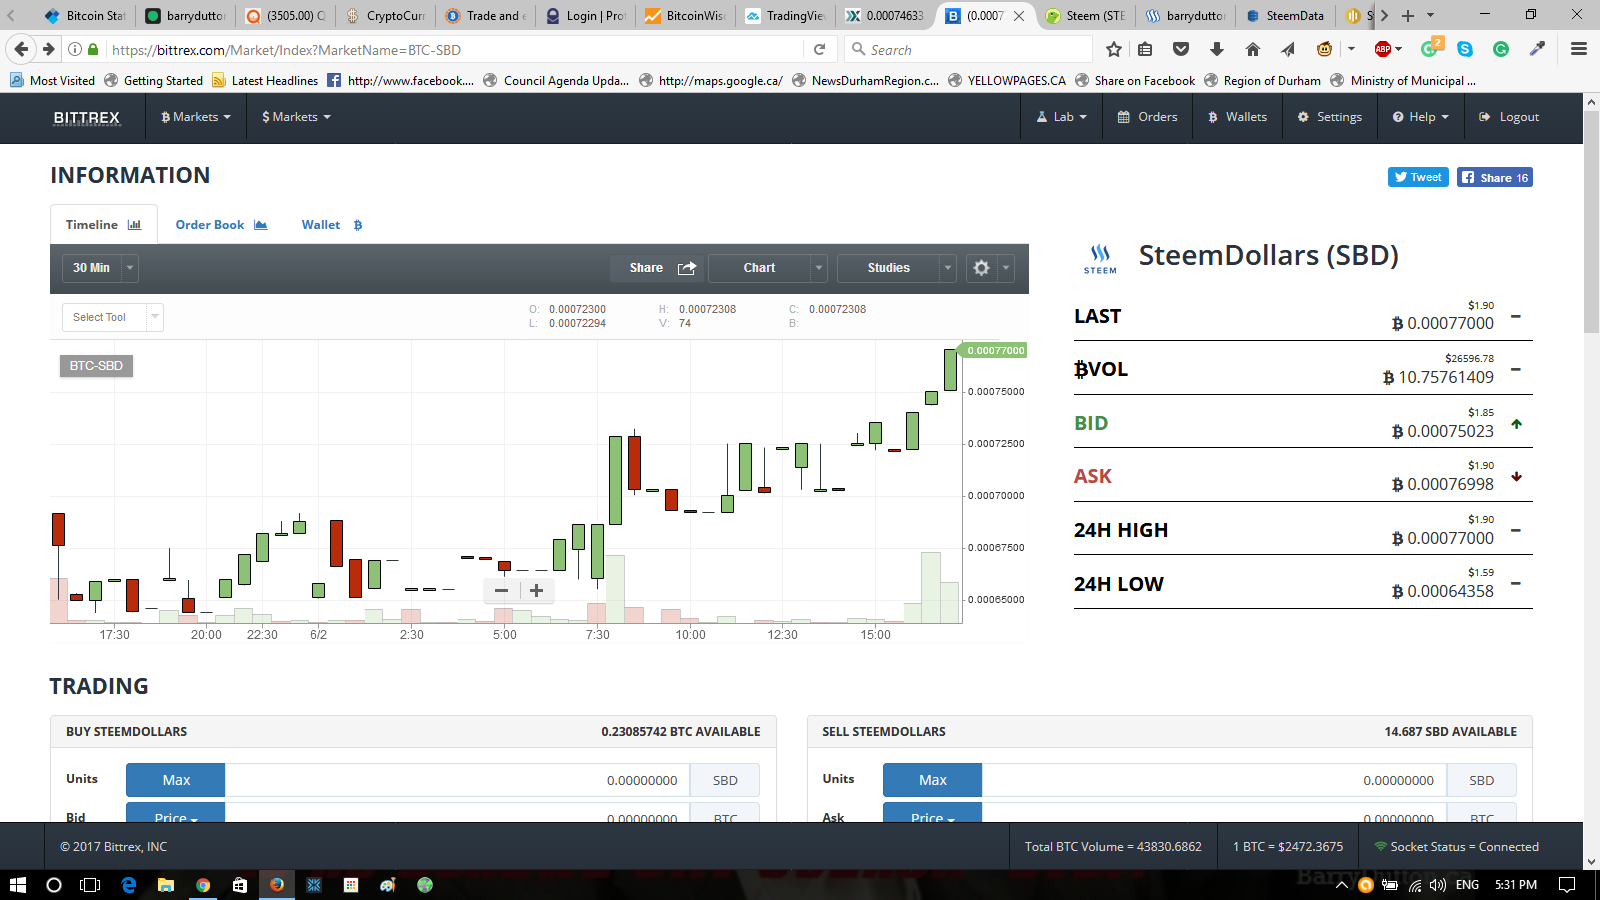The height and width of the screenshot is (900, 1600).
Task: Click Logout in the header
Action: pyautogui.click(x=1509, y=117)
